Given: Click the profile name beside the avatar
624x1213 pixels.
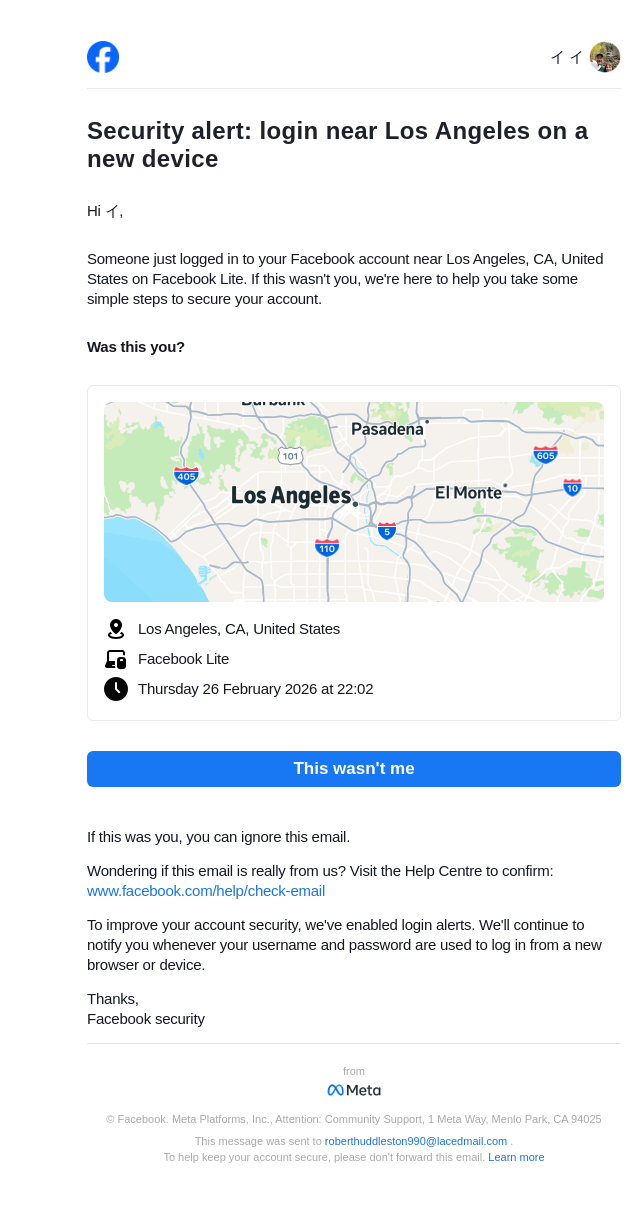Looking at the screenshot, I should 567,57.
